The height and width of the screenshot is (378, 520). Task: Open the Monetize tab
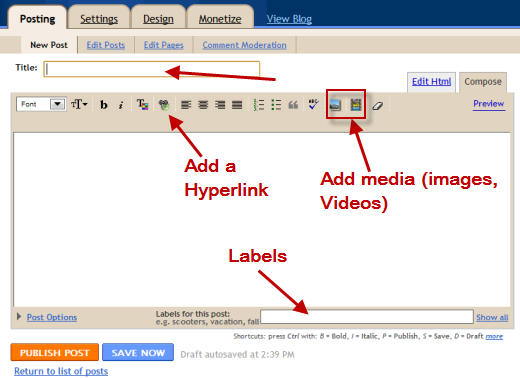(220, 19)
